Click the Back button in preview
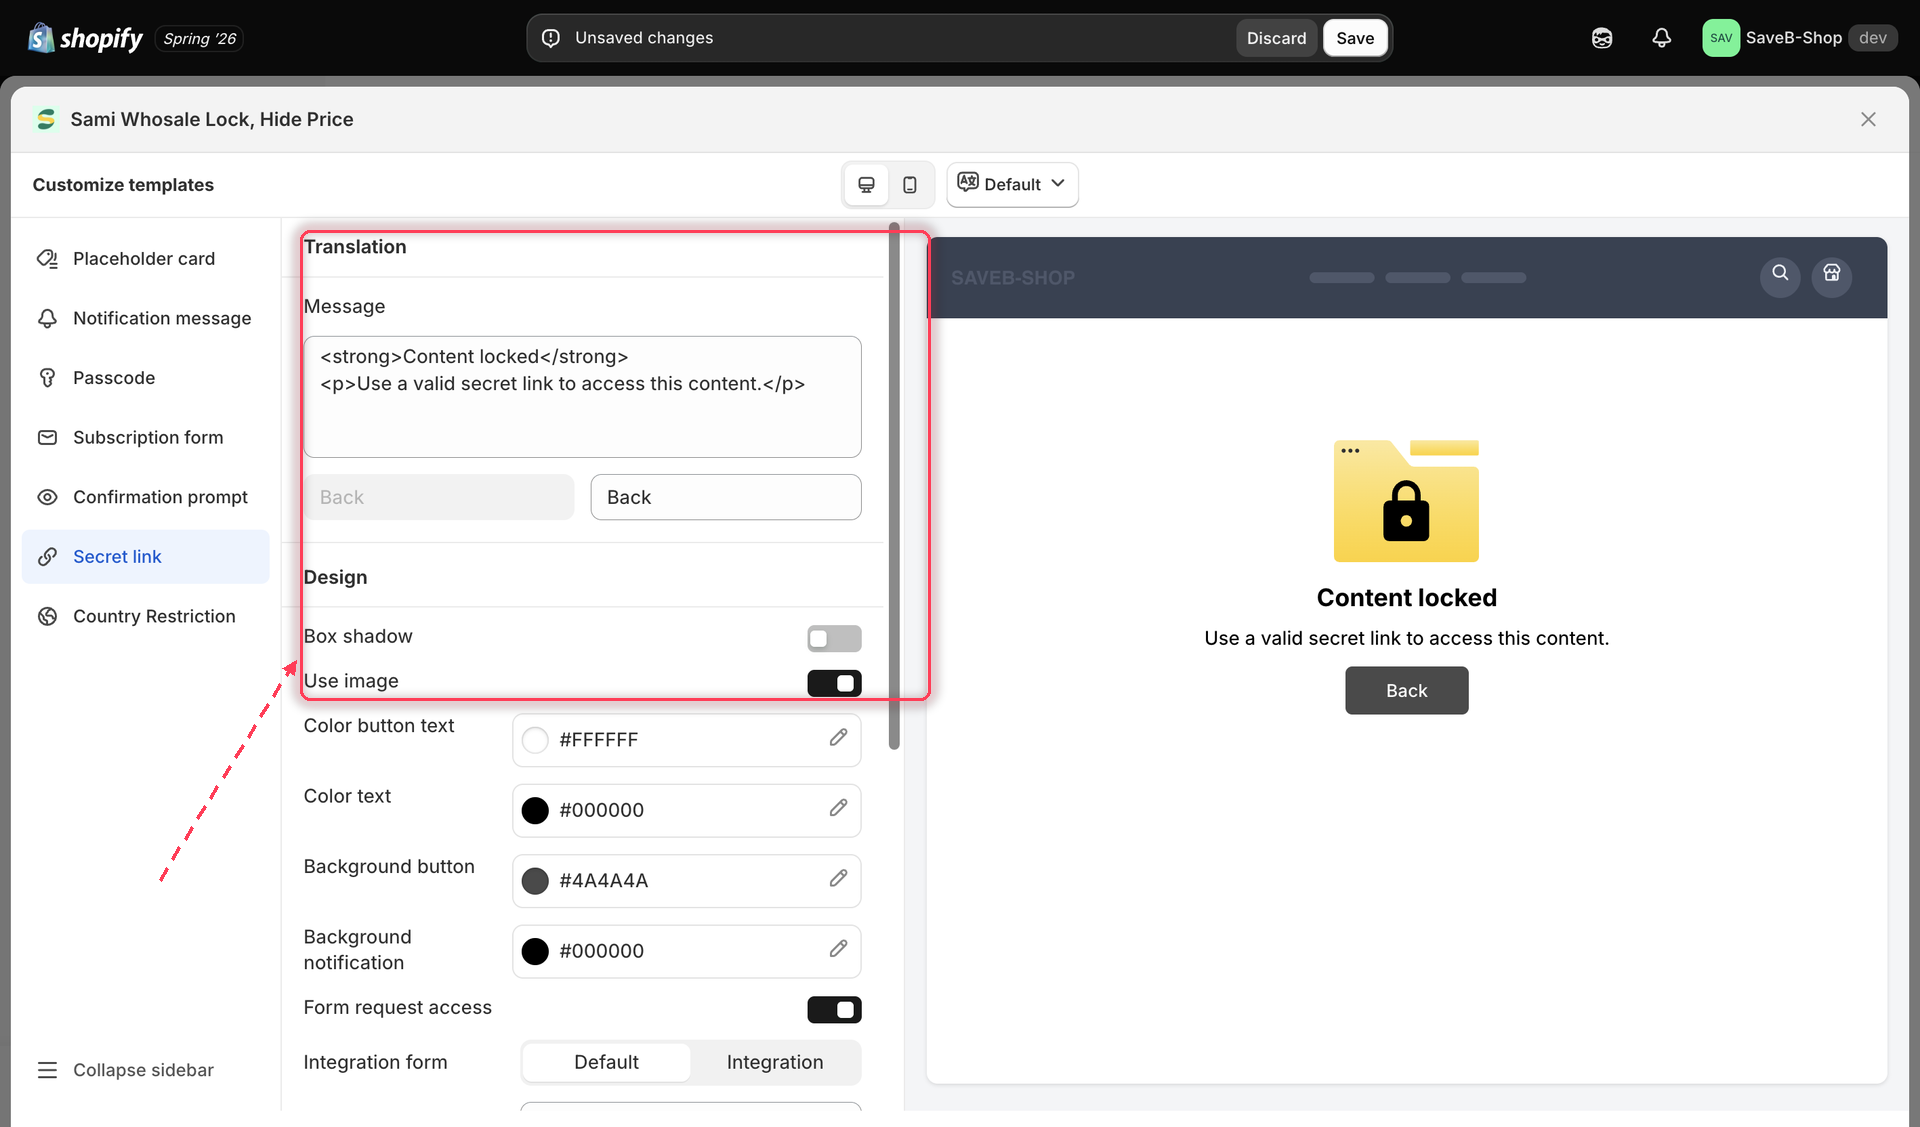Image resolution: width=1920 pixels, height=1127 pixels. (1406, 691)
